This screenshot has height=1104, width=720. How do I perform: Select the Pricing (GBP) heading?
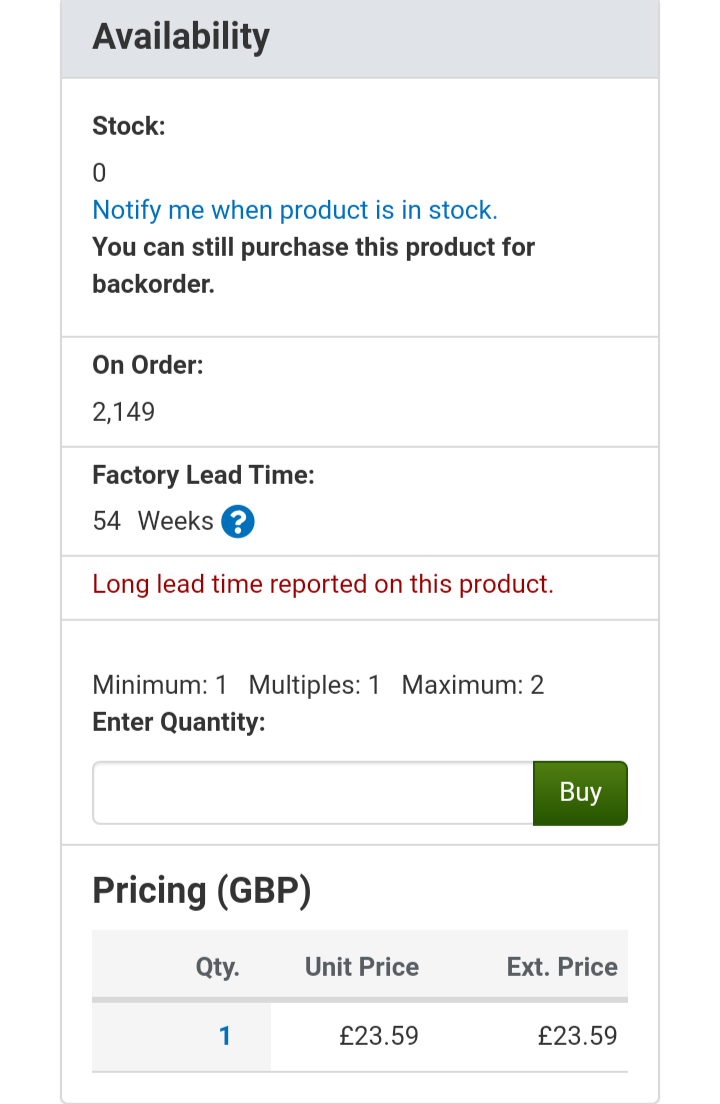202,890
